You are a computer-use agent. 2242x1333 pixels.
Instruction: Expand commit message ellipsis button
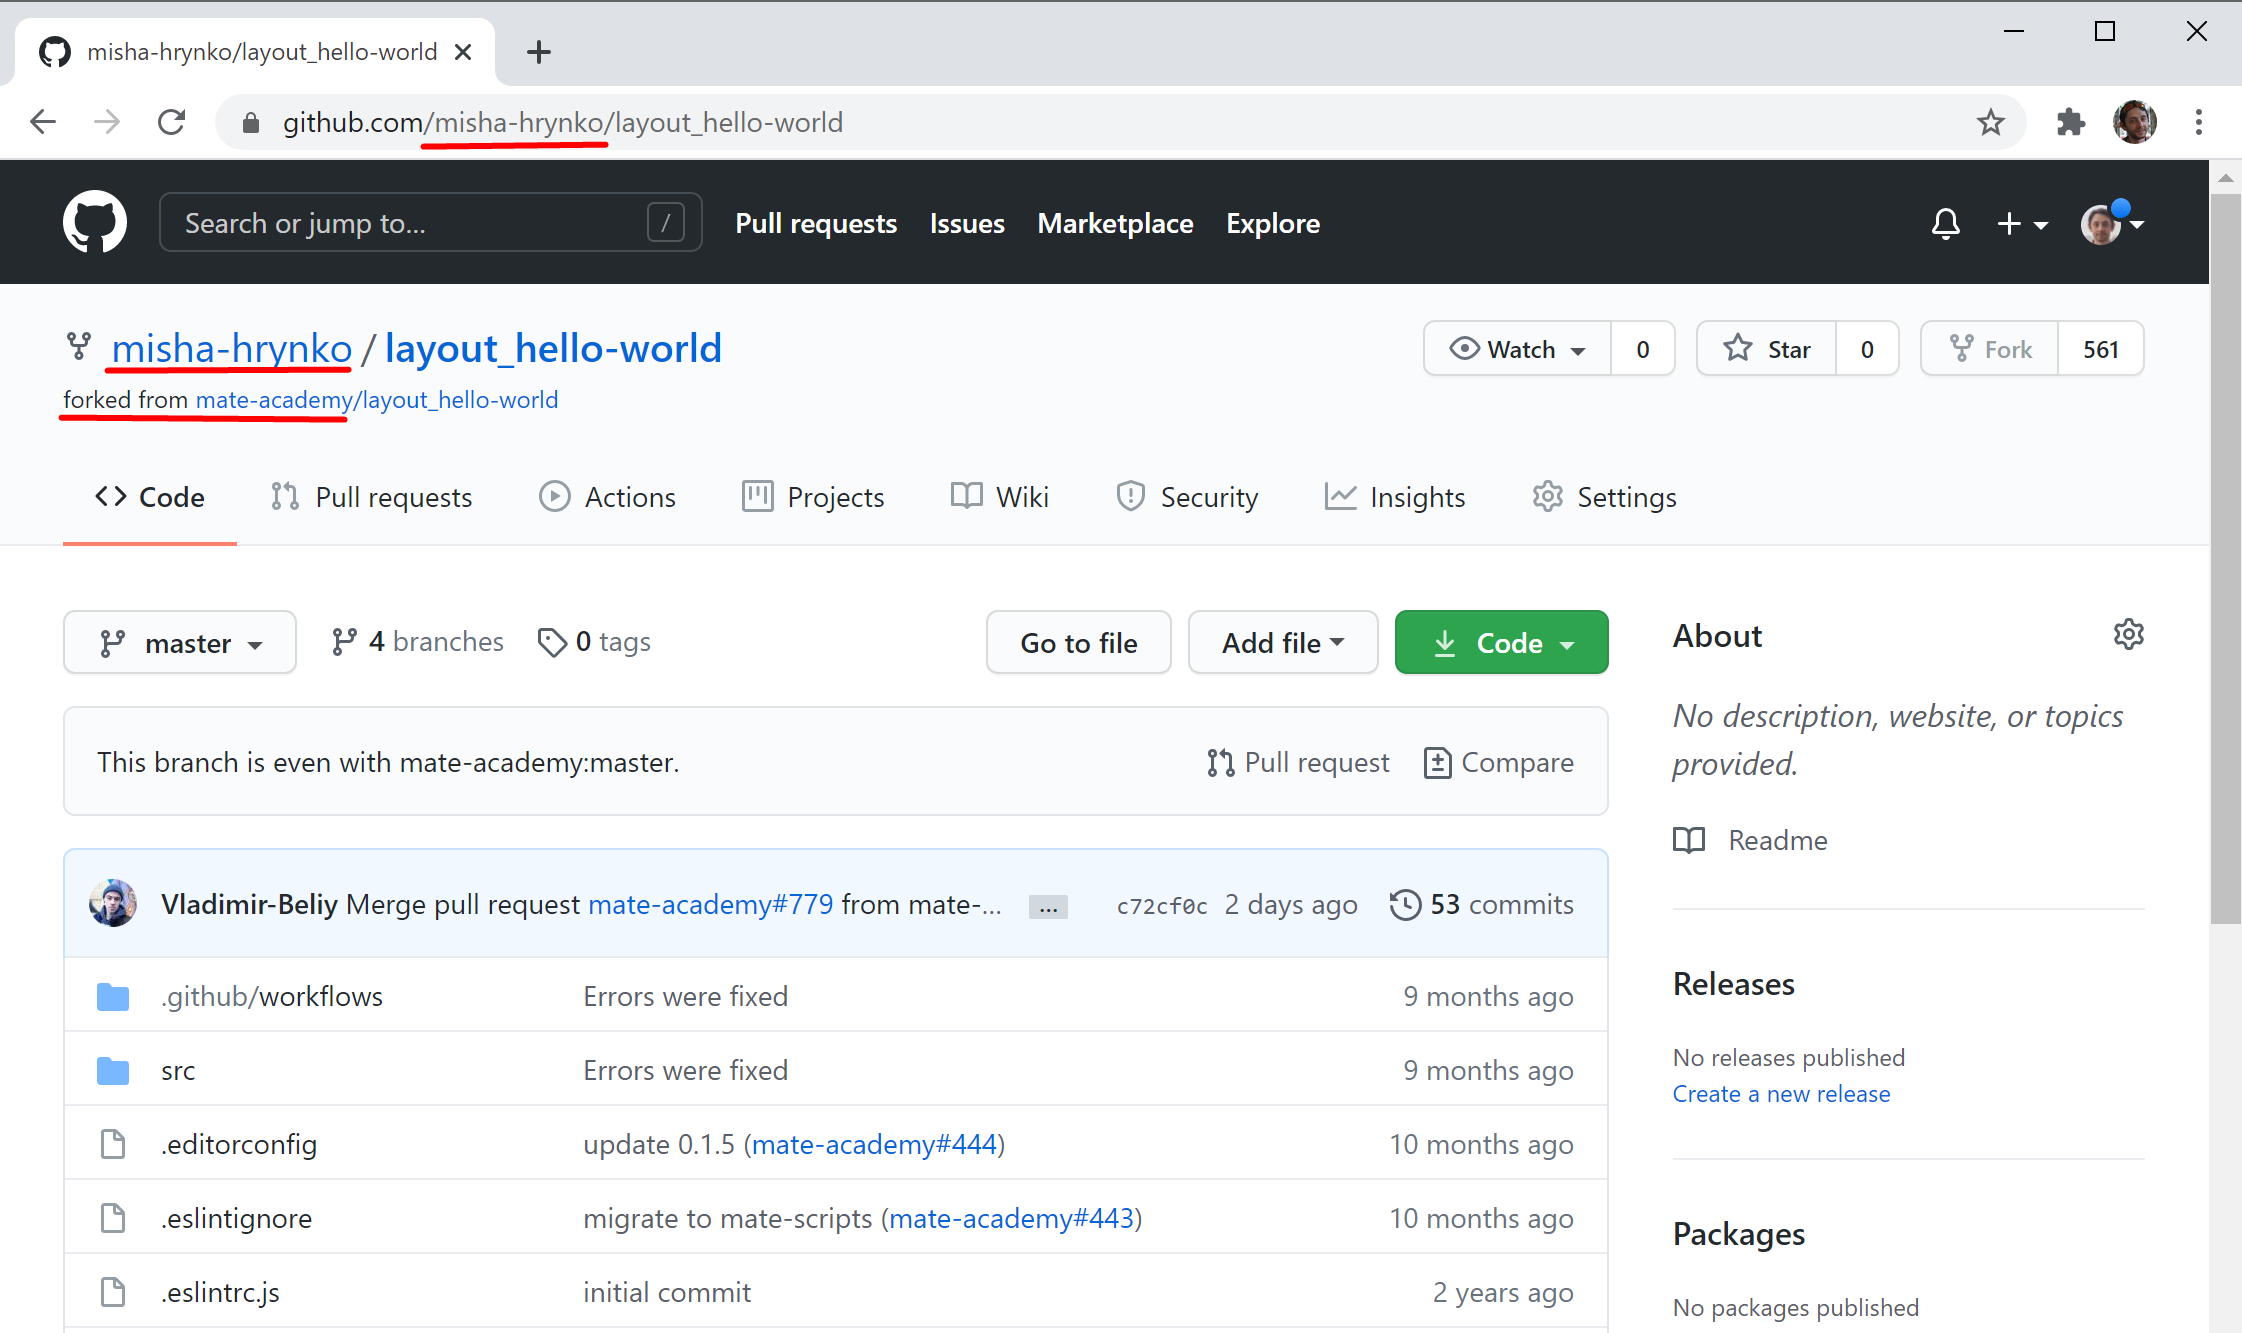click(1048, 907)
